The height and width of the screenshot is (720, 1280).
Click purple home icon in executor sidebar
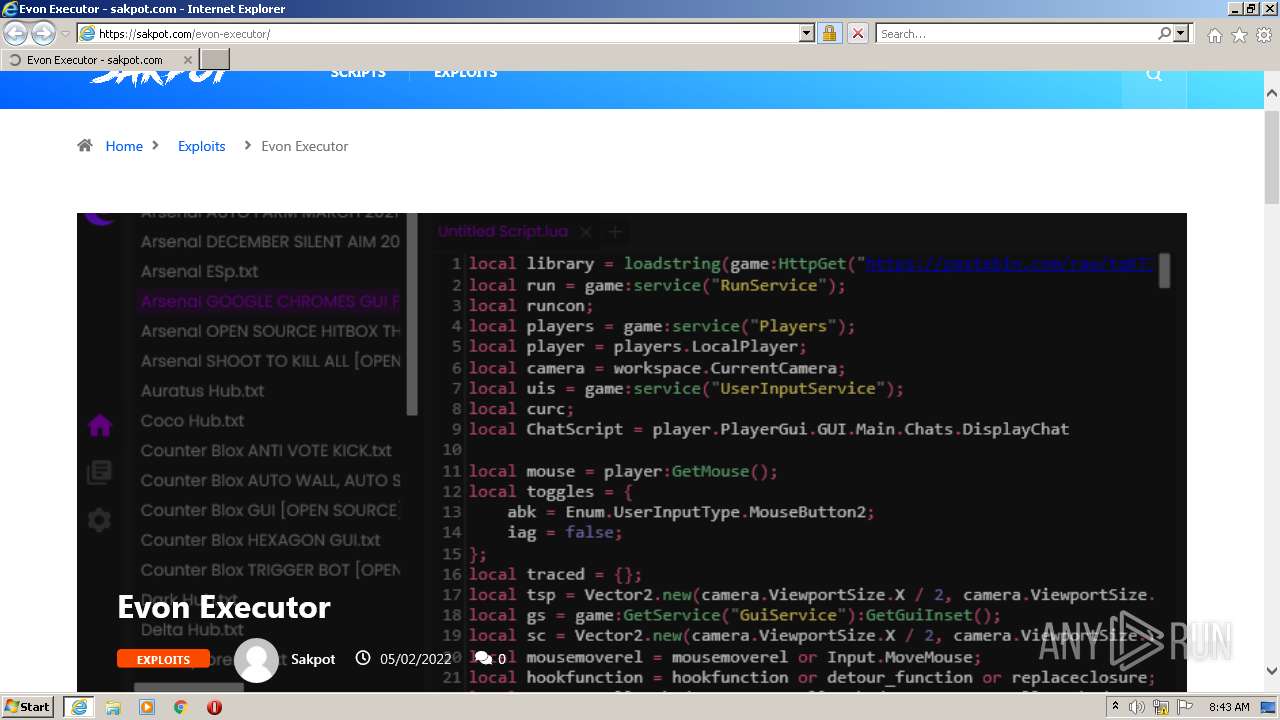(99, 426)
